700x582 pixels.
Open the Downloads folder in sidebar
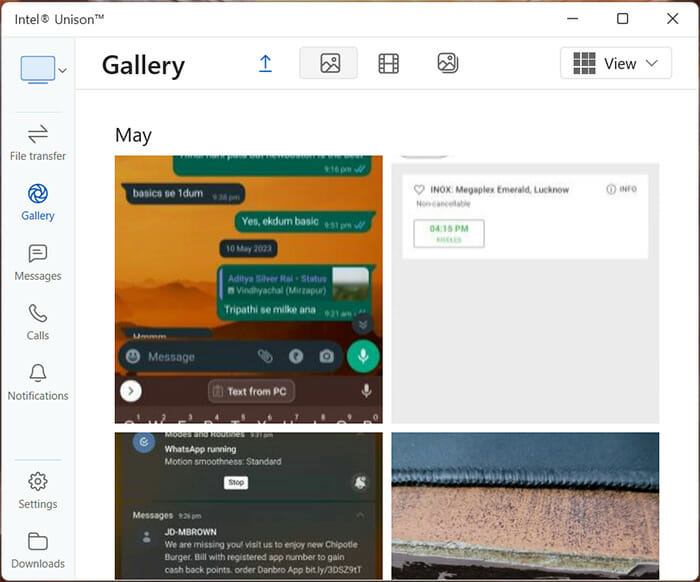click(38, 549)
